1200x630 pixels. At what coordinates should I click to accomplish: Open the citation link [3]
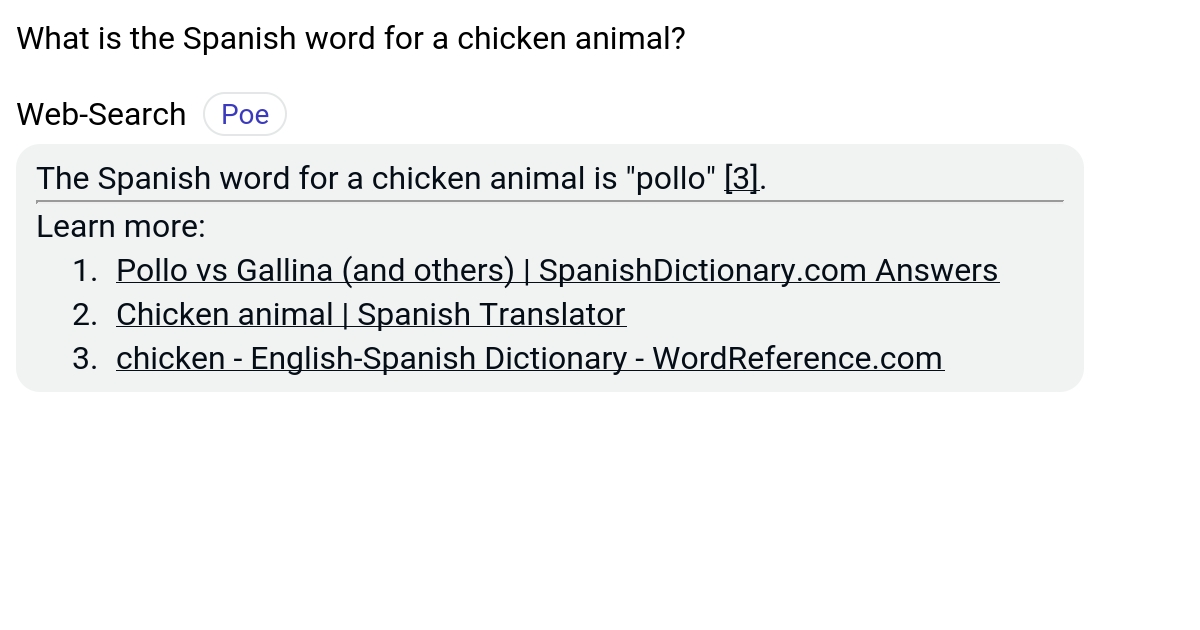(740, 178)
